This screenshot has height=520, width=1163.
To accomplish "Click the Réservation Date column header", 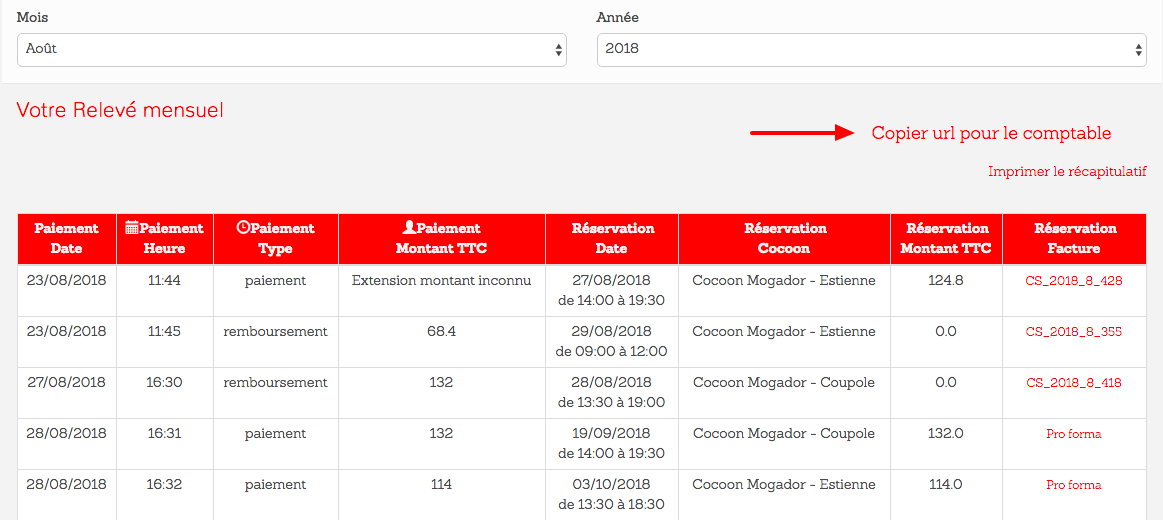I will click(x=612, y=239).
